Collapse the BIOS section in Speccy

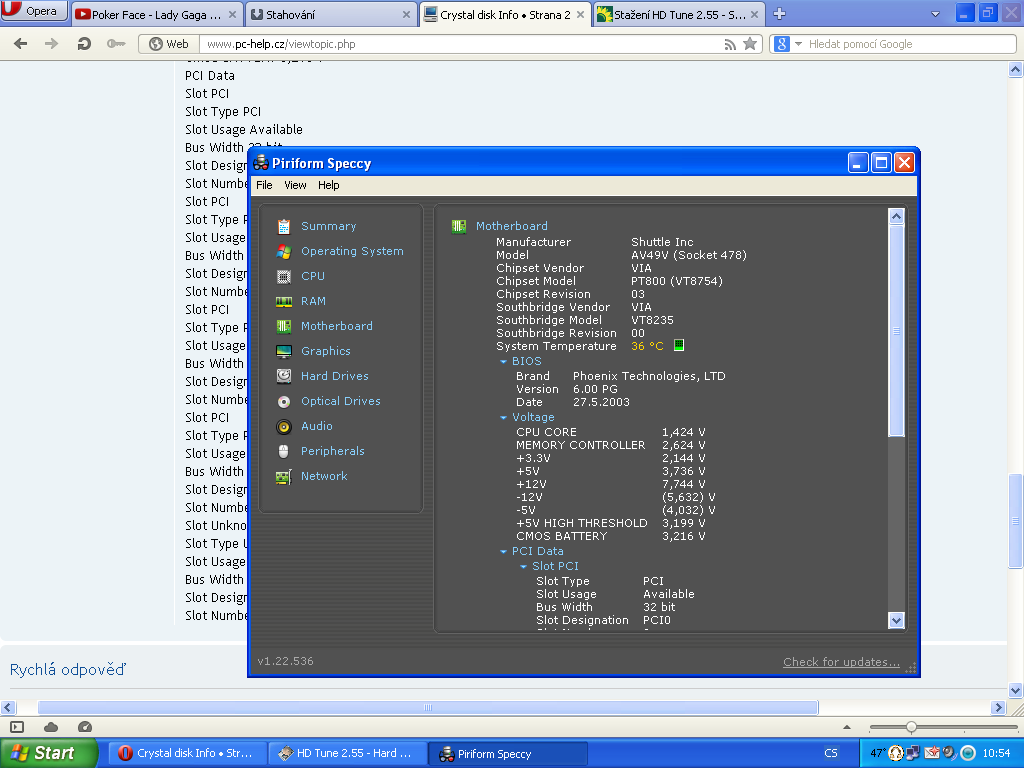pyautogui.click(x=504, y=362)
